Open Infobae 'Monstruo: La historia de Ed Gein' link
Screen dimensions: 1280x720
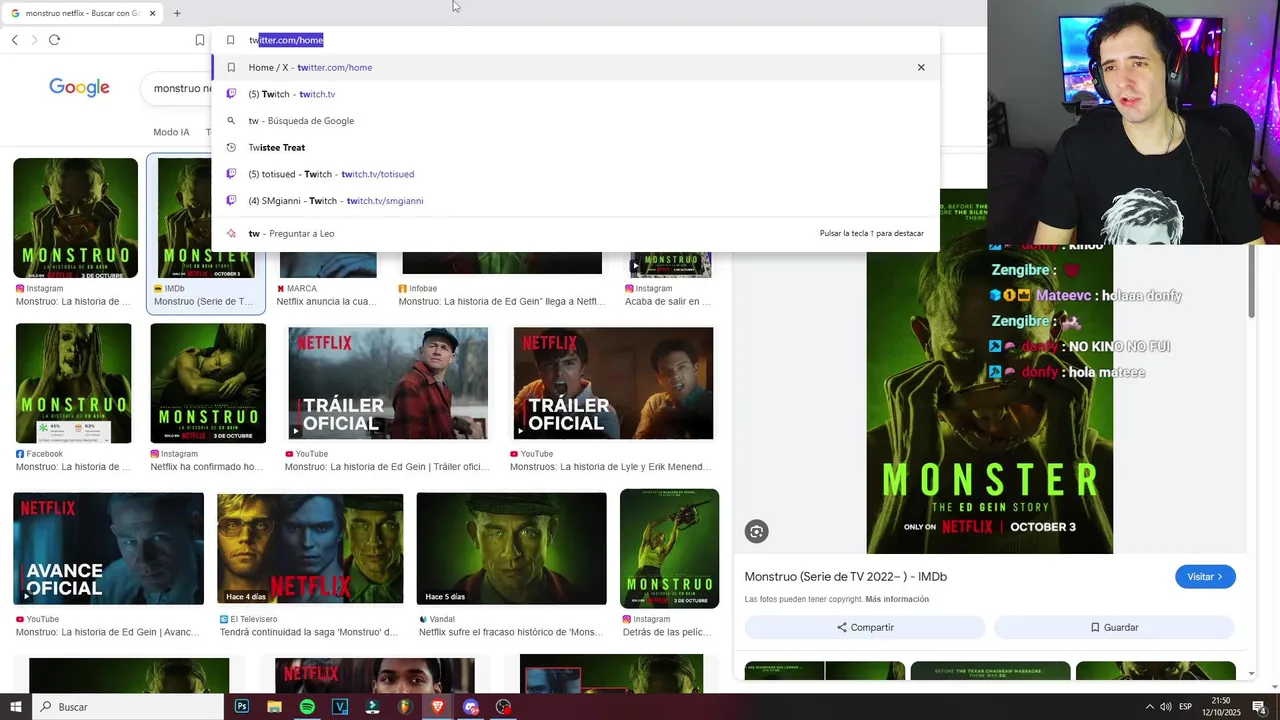[502, 301]
